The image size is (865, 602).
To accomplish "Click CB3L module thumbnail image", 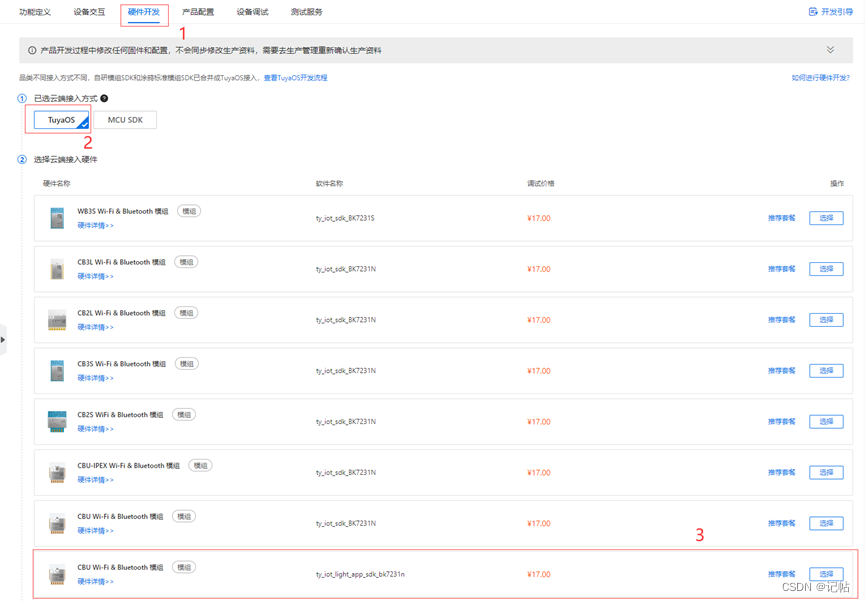I will click(57, 269).
